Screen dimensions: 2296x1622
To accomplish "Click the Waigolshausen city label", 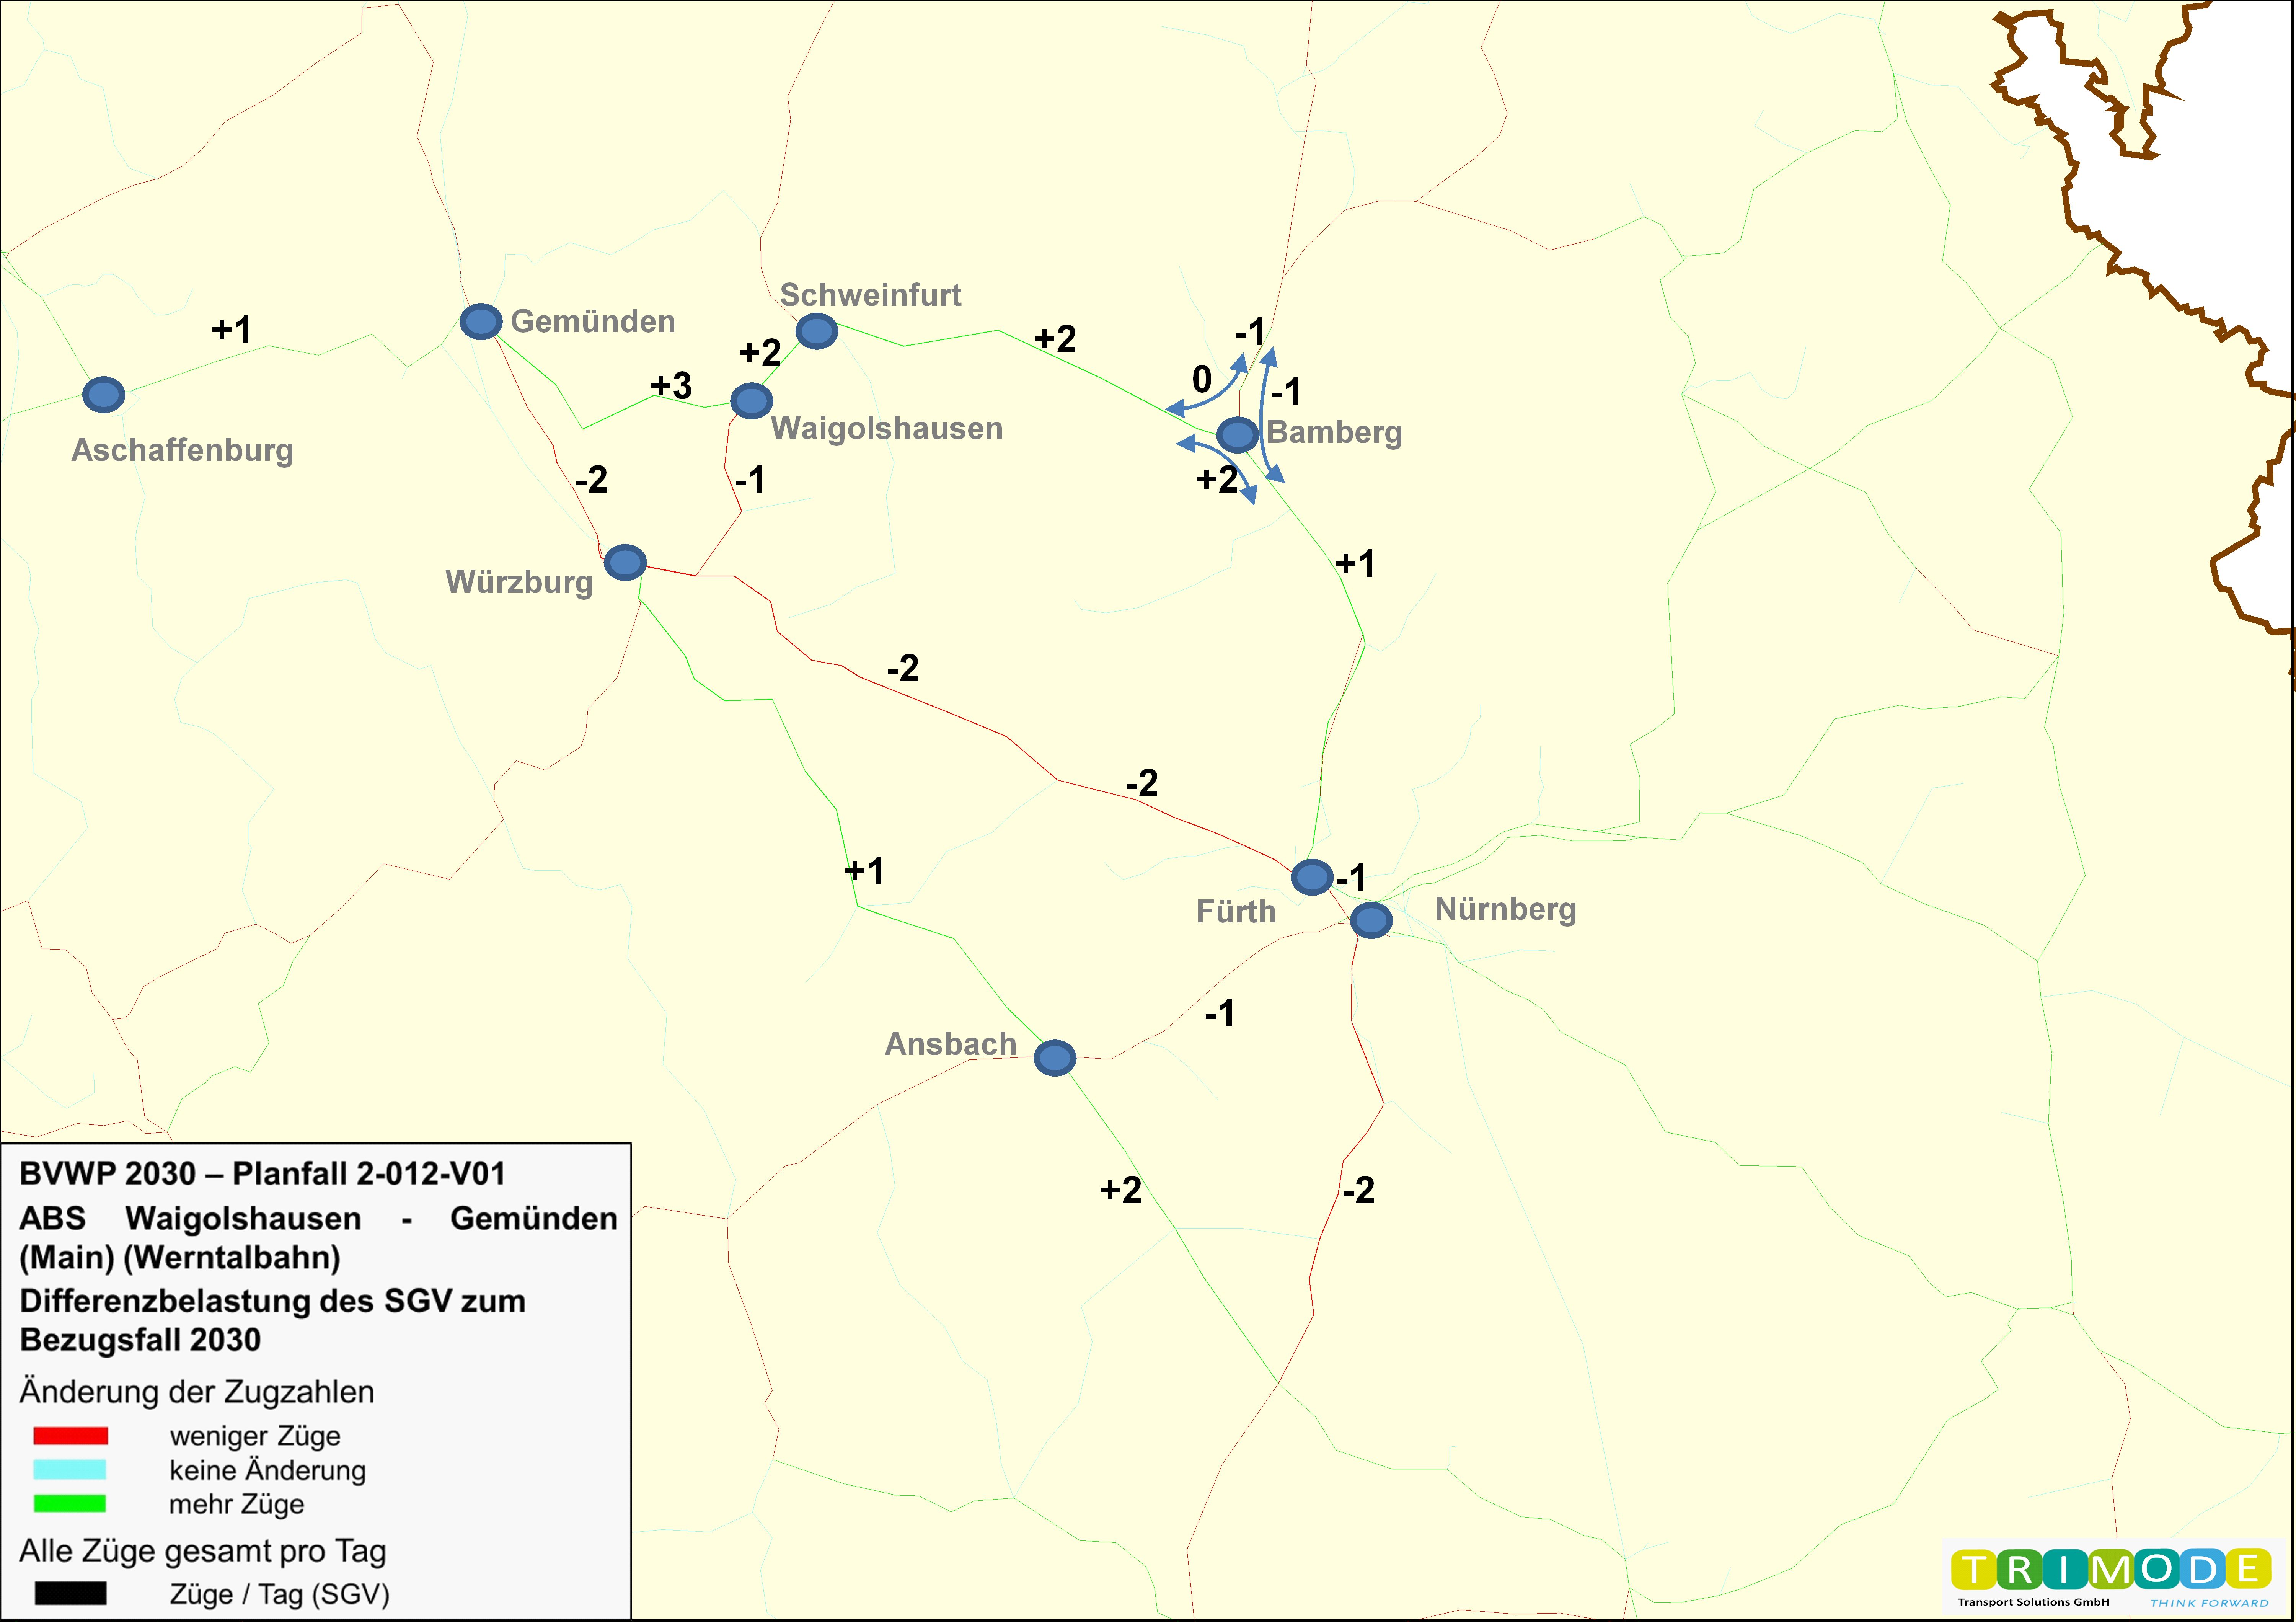I will click(x=887, y=429).
